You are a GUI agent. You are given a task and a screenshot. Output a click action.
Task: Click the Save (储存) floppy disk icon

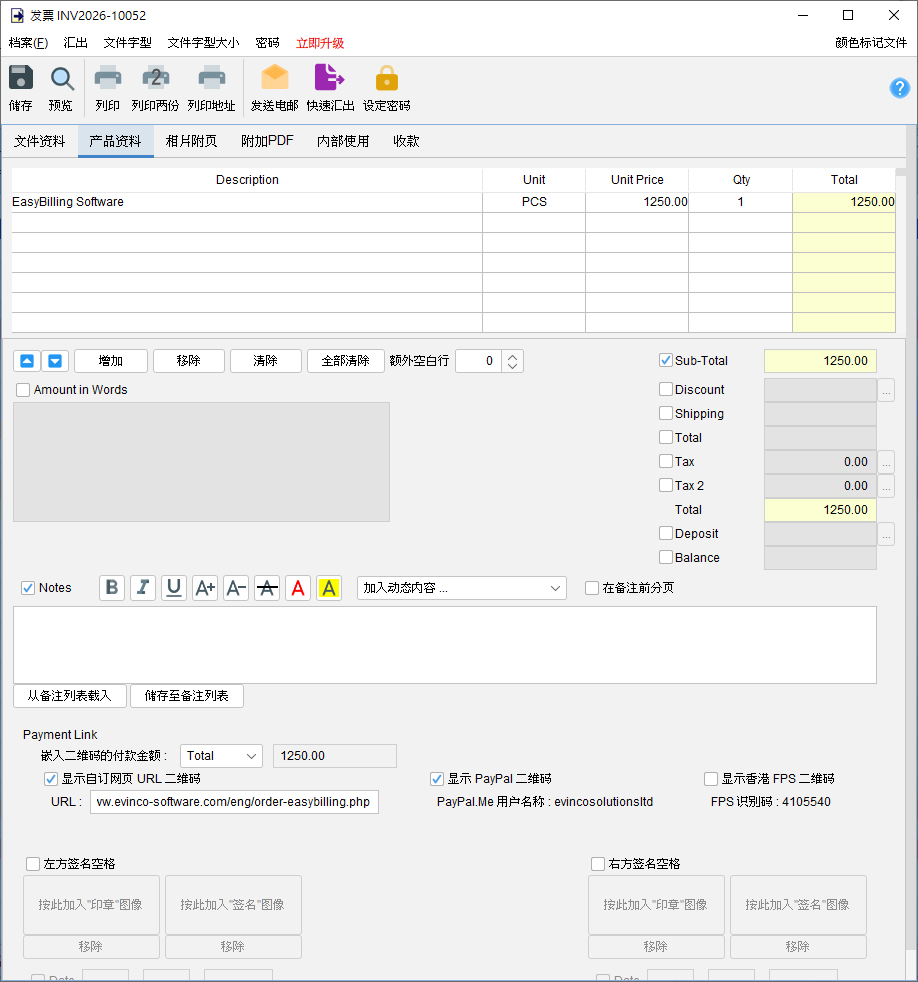click(x=21, y=78)
